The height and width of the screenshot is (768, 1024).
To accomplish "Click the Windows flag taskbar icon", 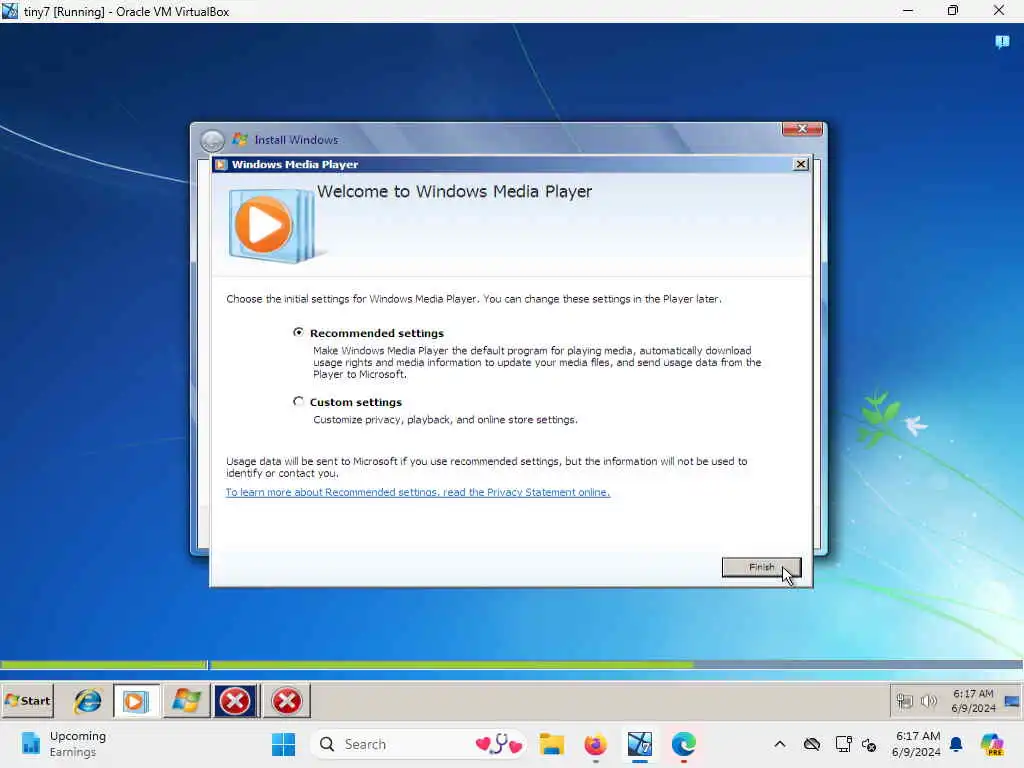I will [x=185, y=701].
